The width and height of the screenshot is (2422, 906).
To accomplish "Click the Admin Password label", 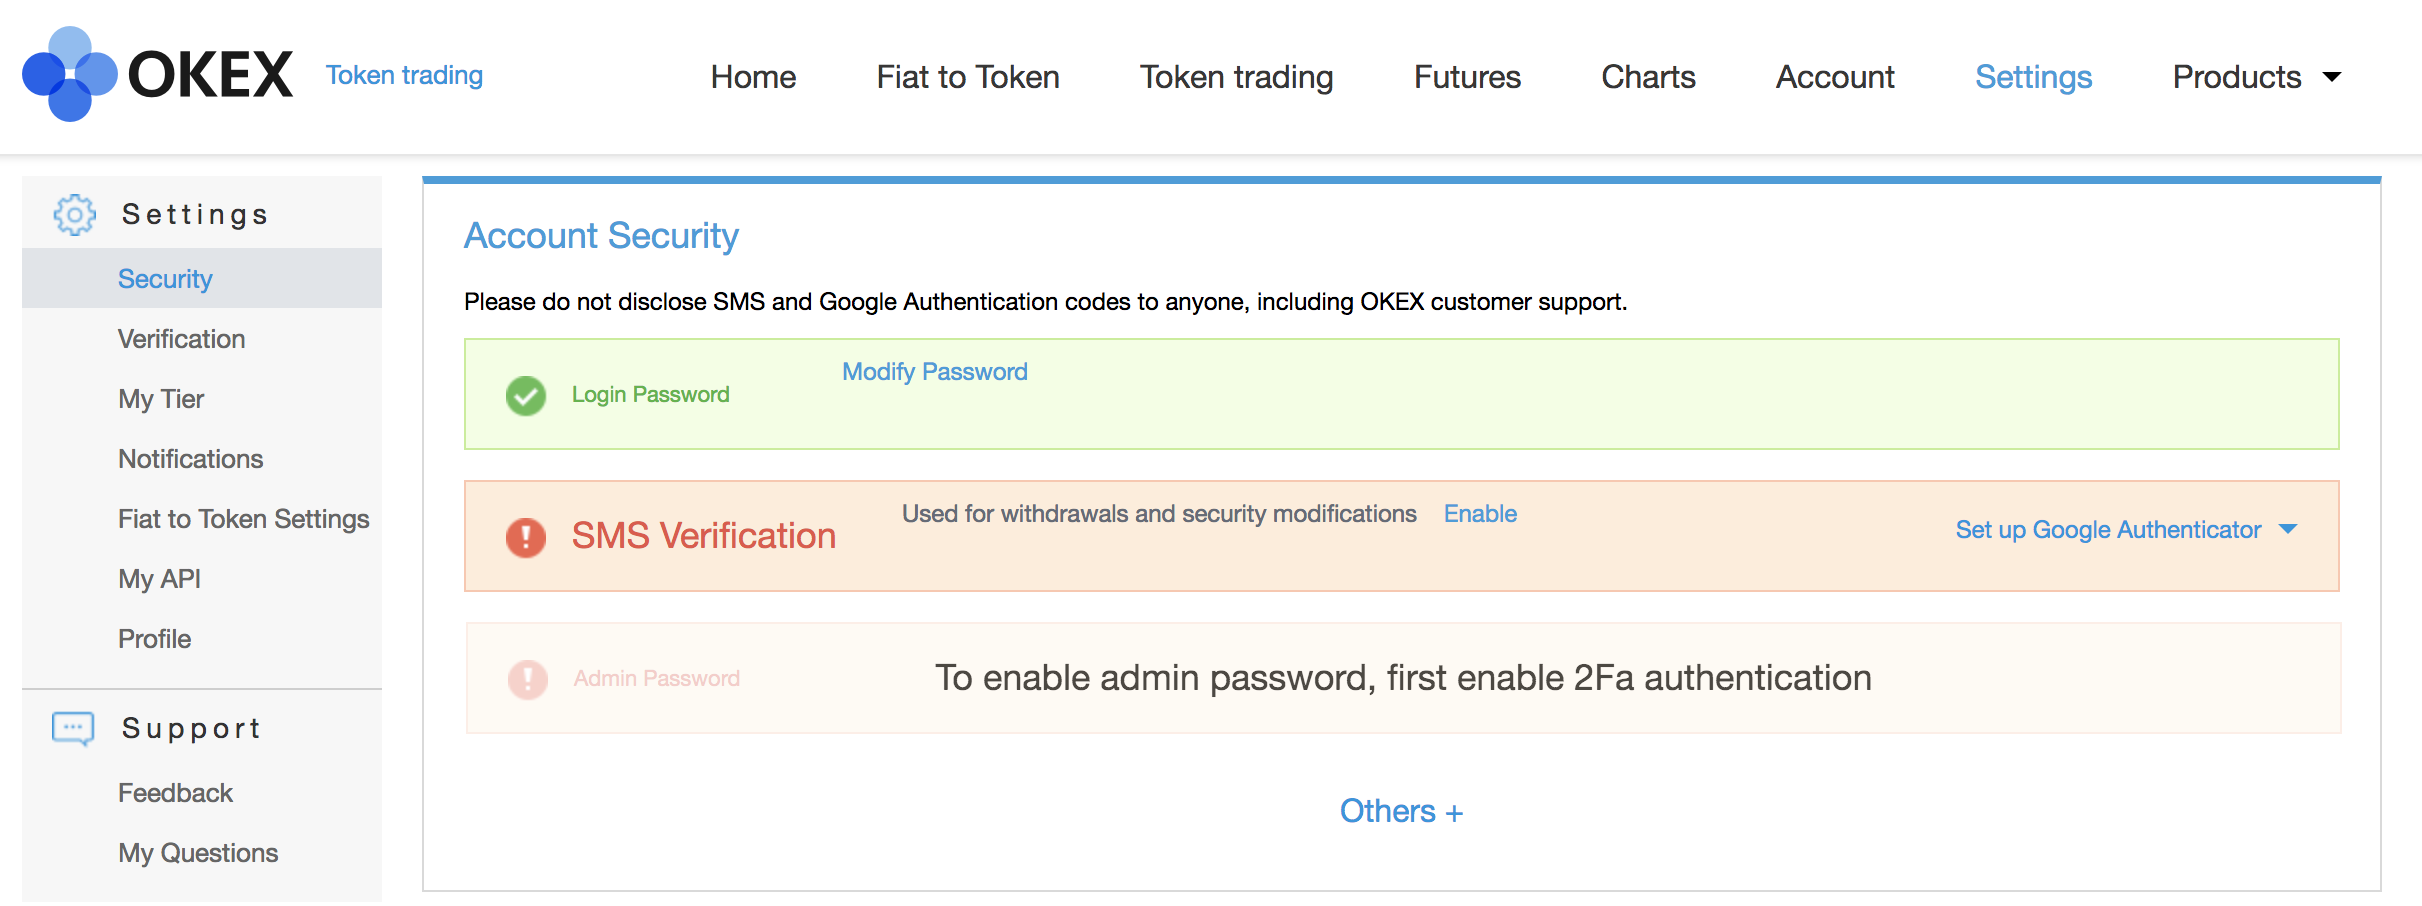I will [656, 679].
